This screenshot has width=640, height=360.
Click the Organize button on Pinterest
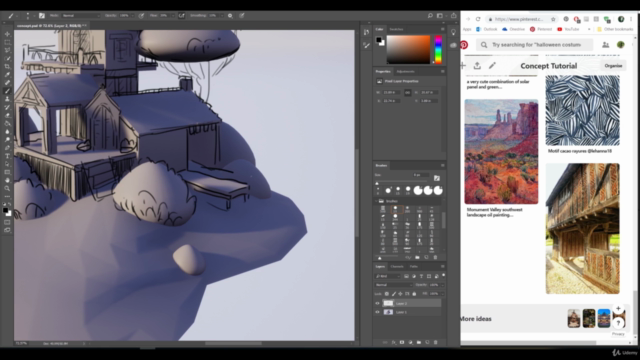[x=613, y=66]
